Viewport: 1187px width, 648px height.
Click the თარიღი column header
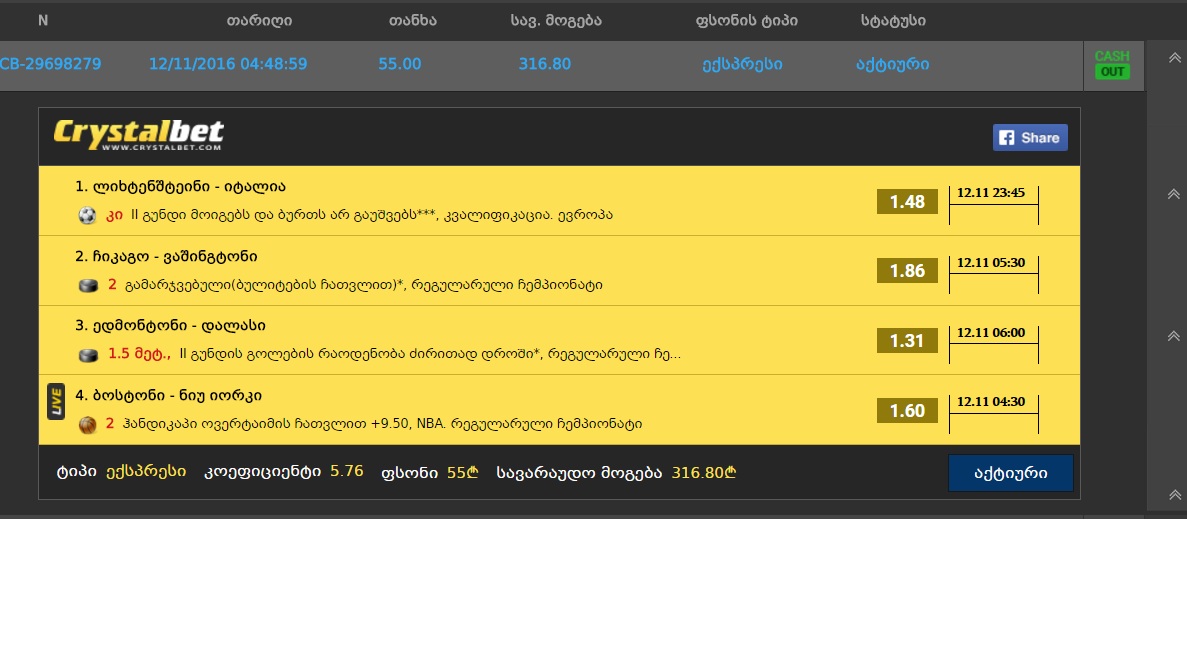tap(260, 20)
